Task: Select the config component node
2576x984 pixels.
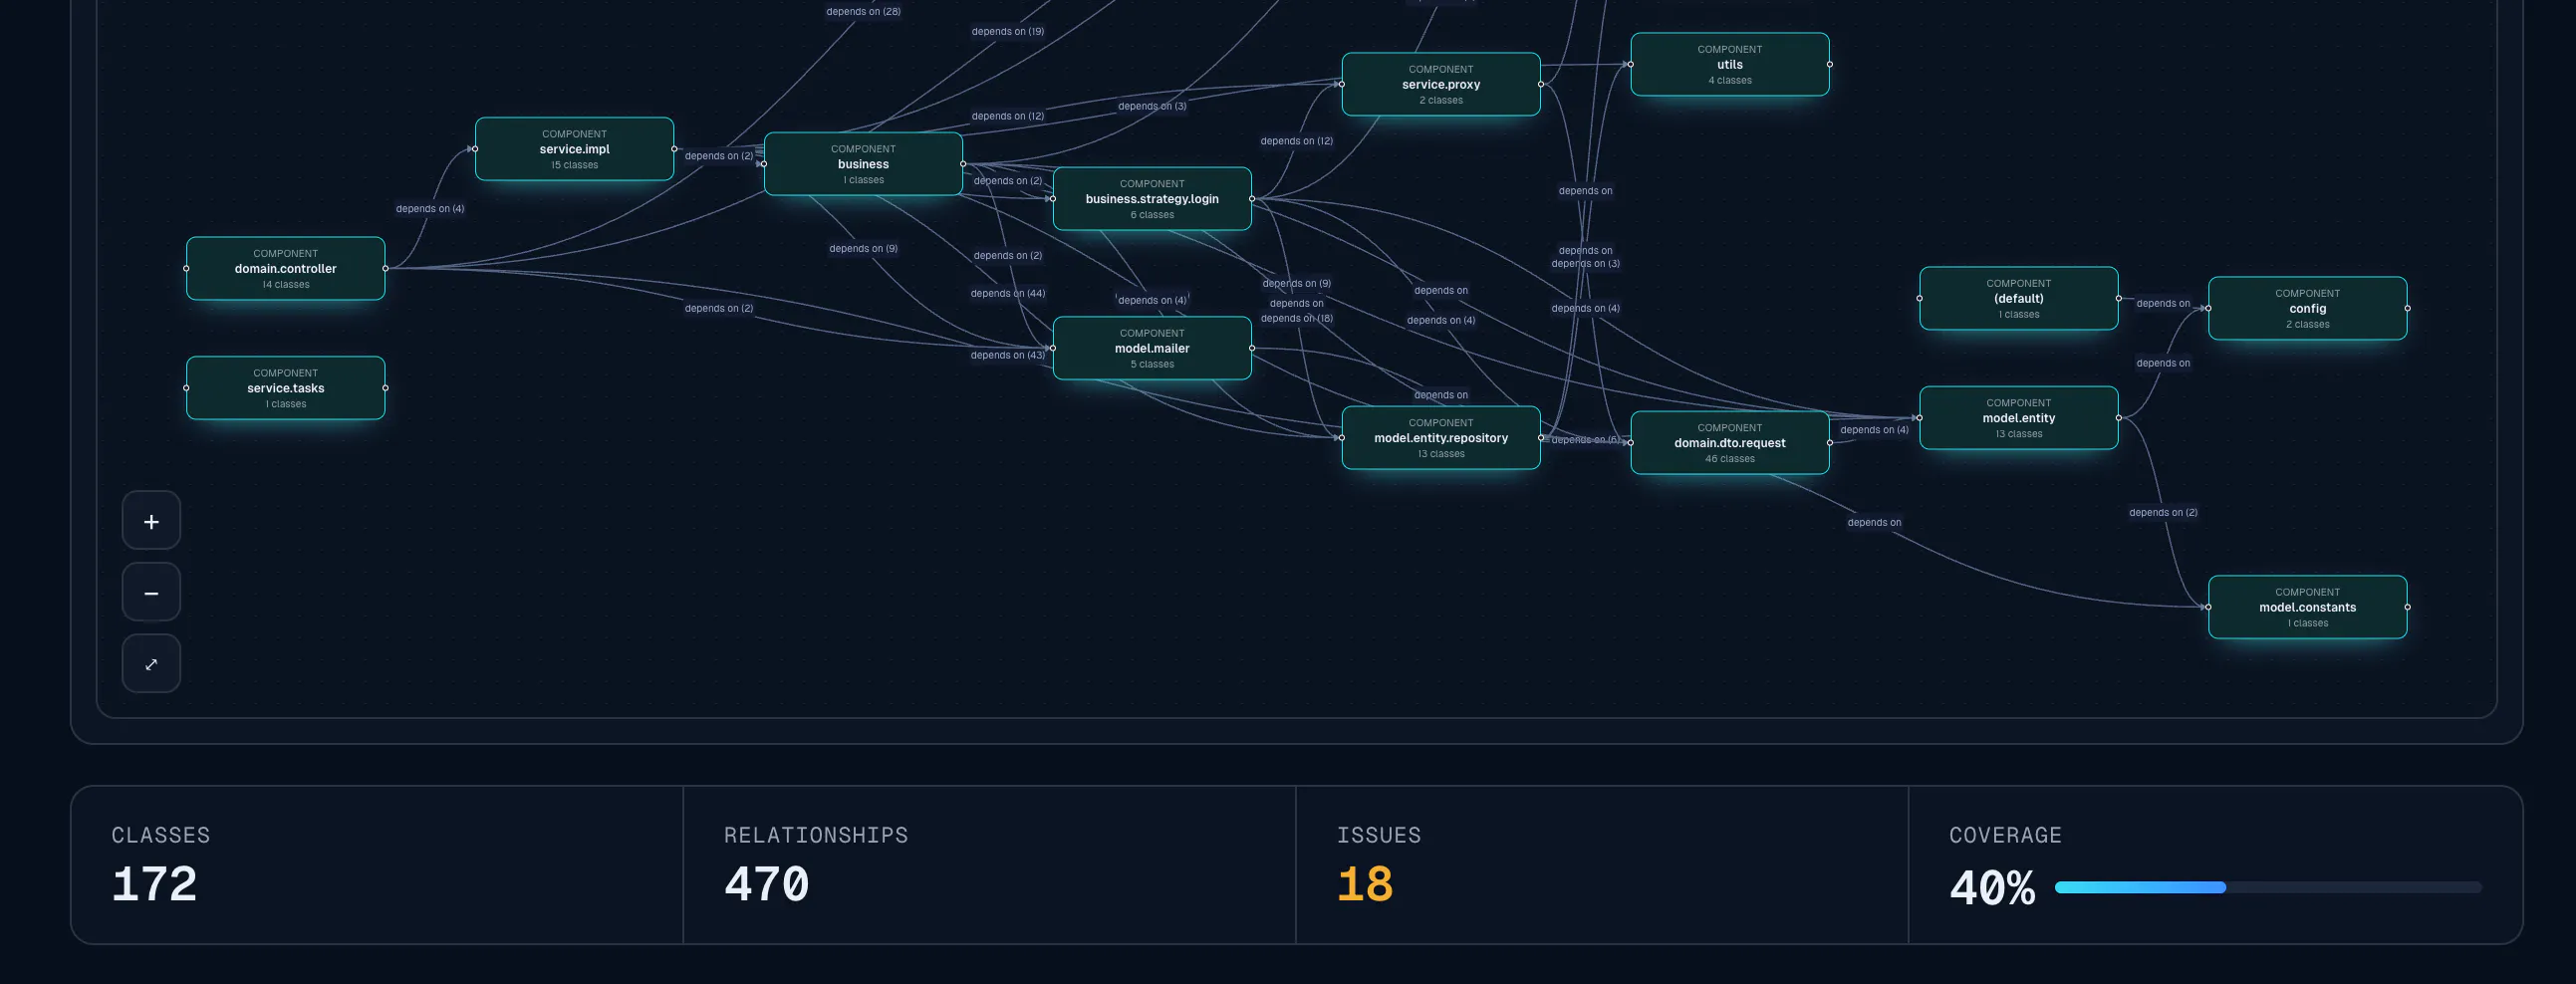Action: 2308,308
